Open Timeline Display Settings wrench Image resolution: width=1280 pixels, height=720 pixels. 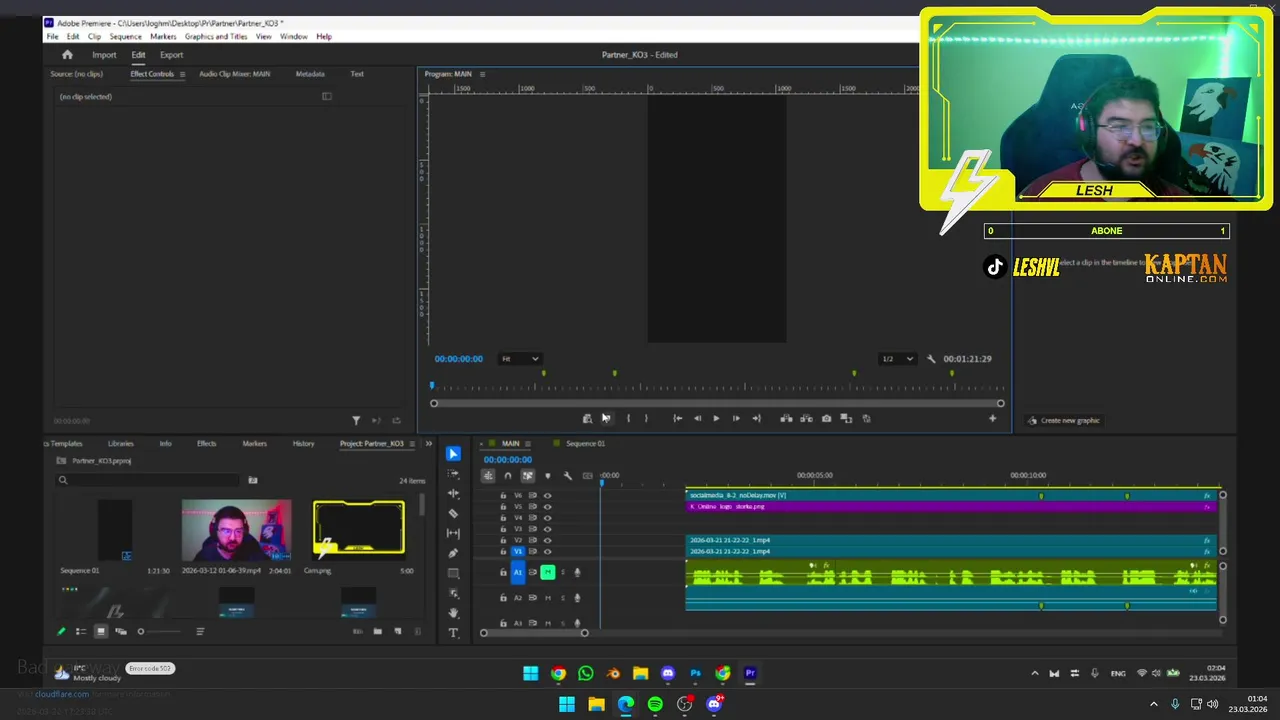tap(567, 476)
